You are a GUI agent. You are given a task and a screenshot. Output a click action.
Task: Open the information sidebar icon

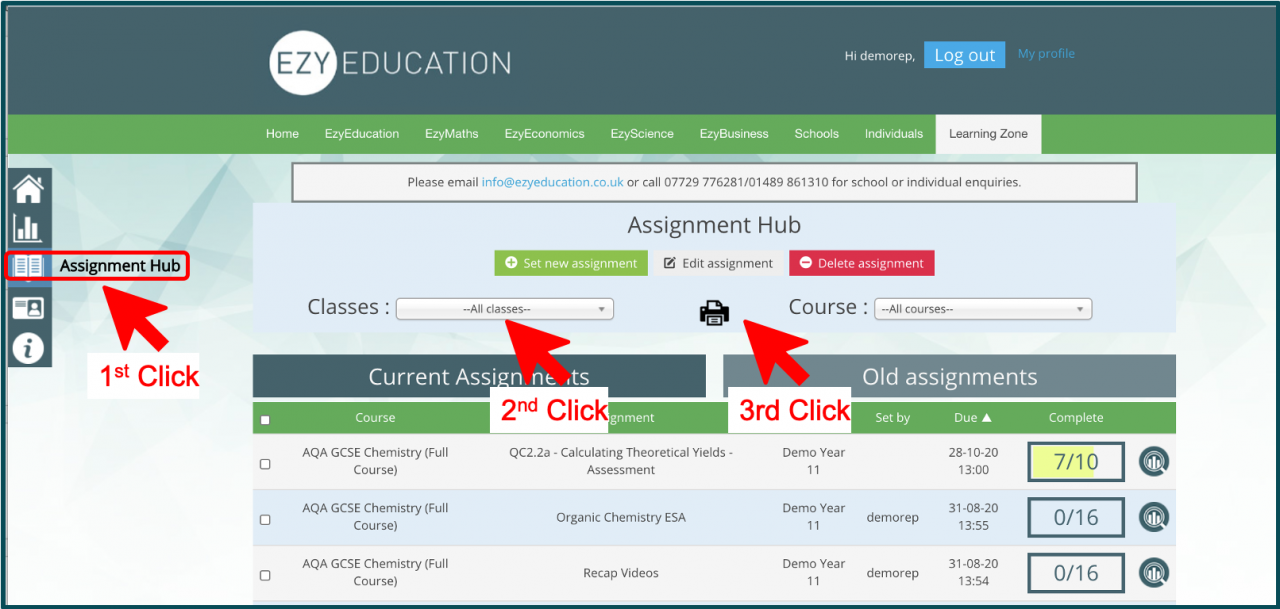pos(28,347)
